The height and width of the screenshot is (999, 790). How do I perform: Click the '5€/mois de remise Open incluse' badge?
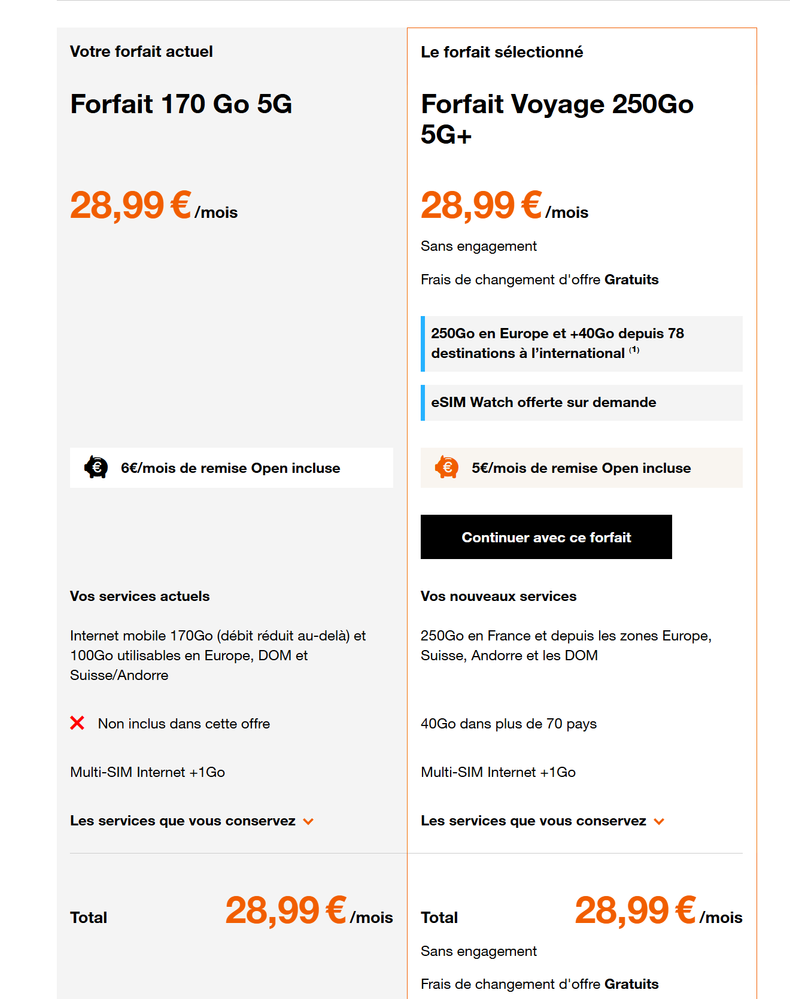point(582,468)
